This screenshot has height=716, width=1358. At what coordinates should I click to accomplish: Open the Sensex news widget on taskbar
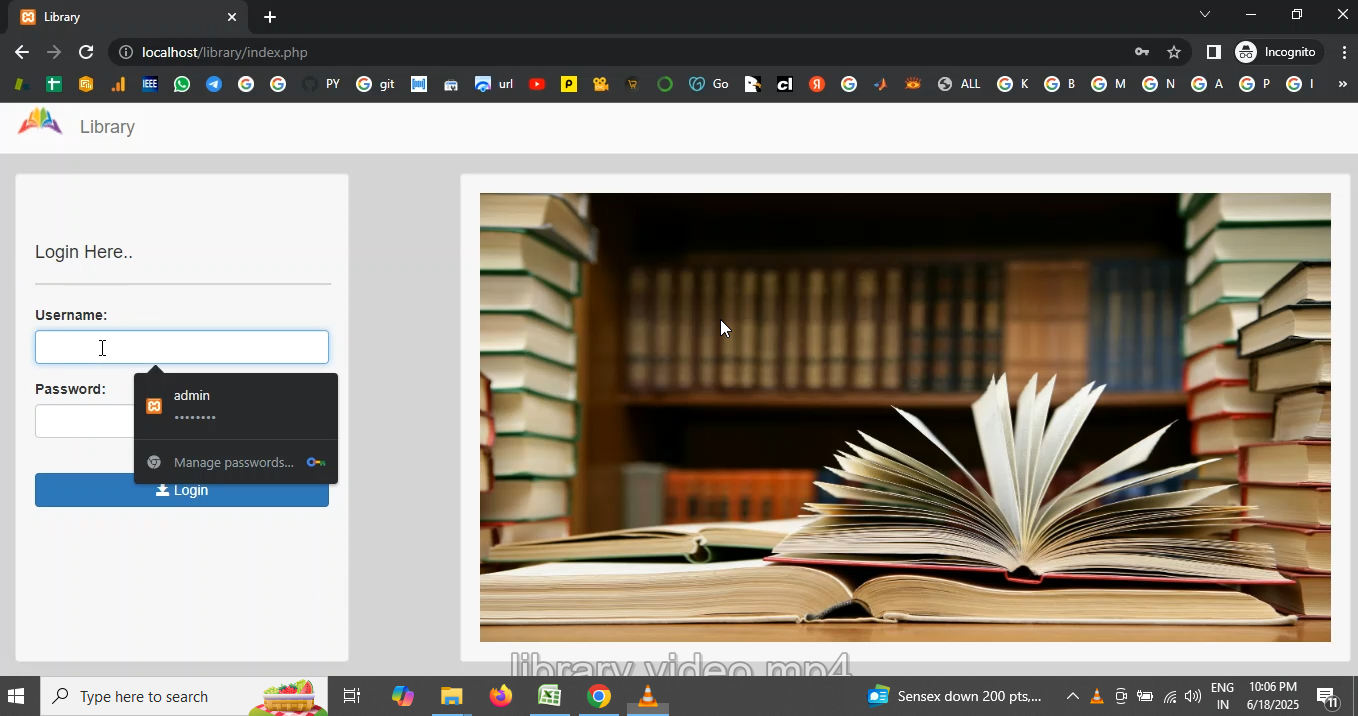[955, 696]
